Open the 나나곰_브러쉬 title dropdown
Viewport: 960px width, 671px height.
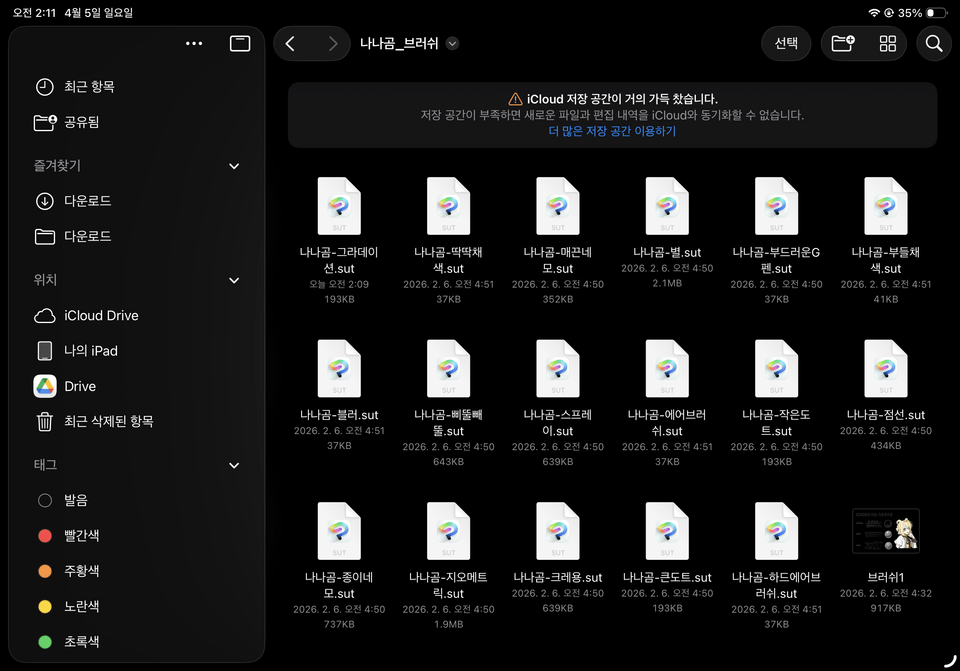(x=450, y=43)
